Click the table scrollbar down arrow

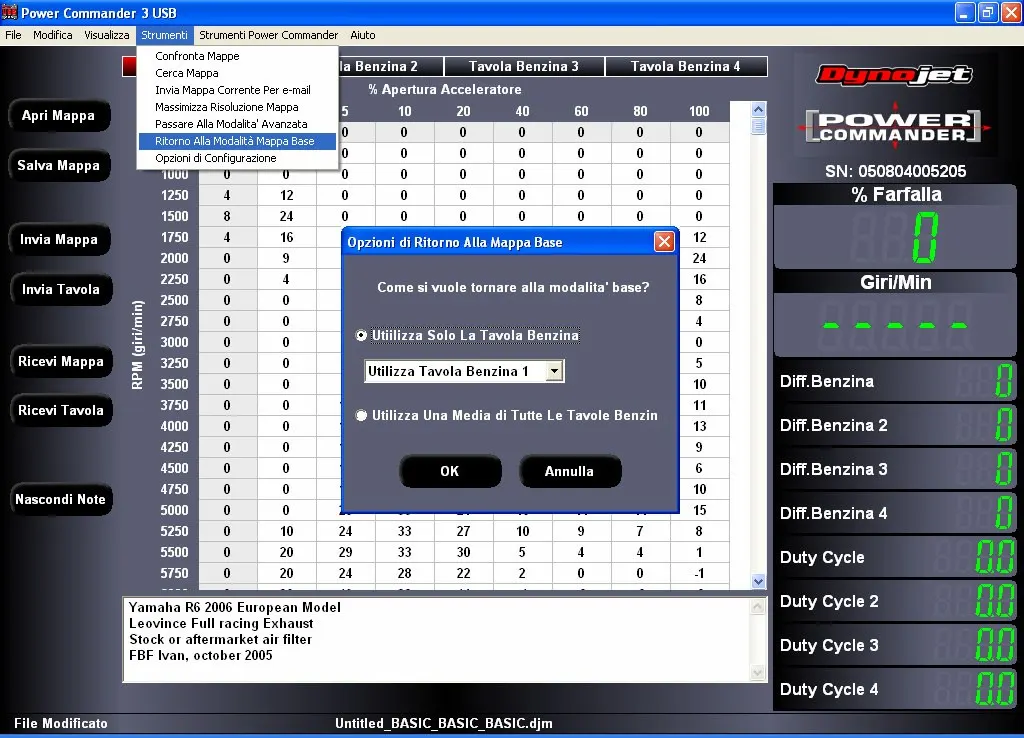coord(758,581)
